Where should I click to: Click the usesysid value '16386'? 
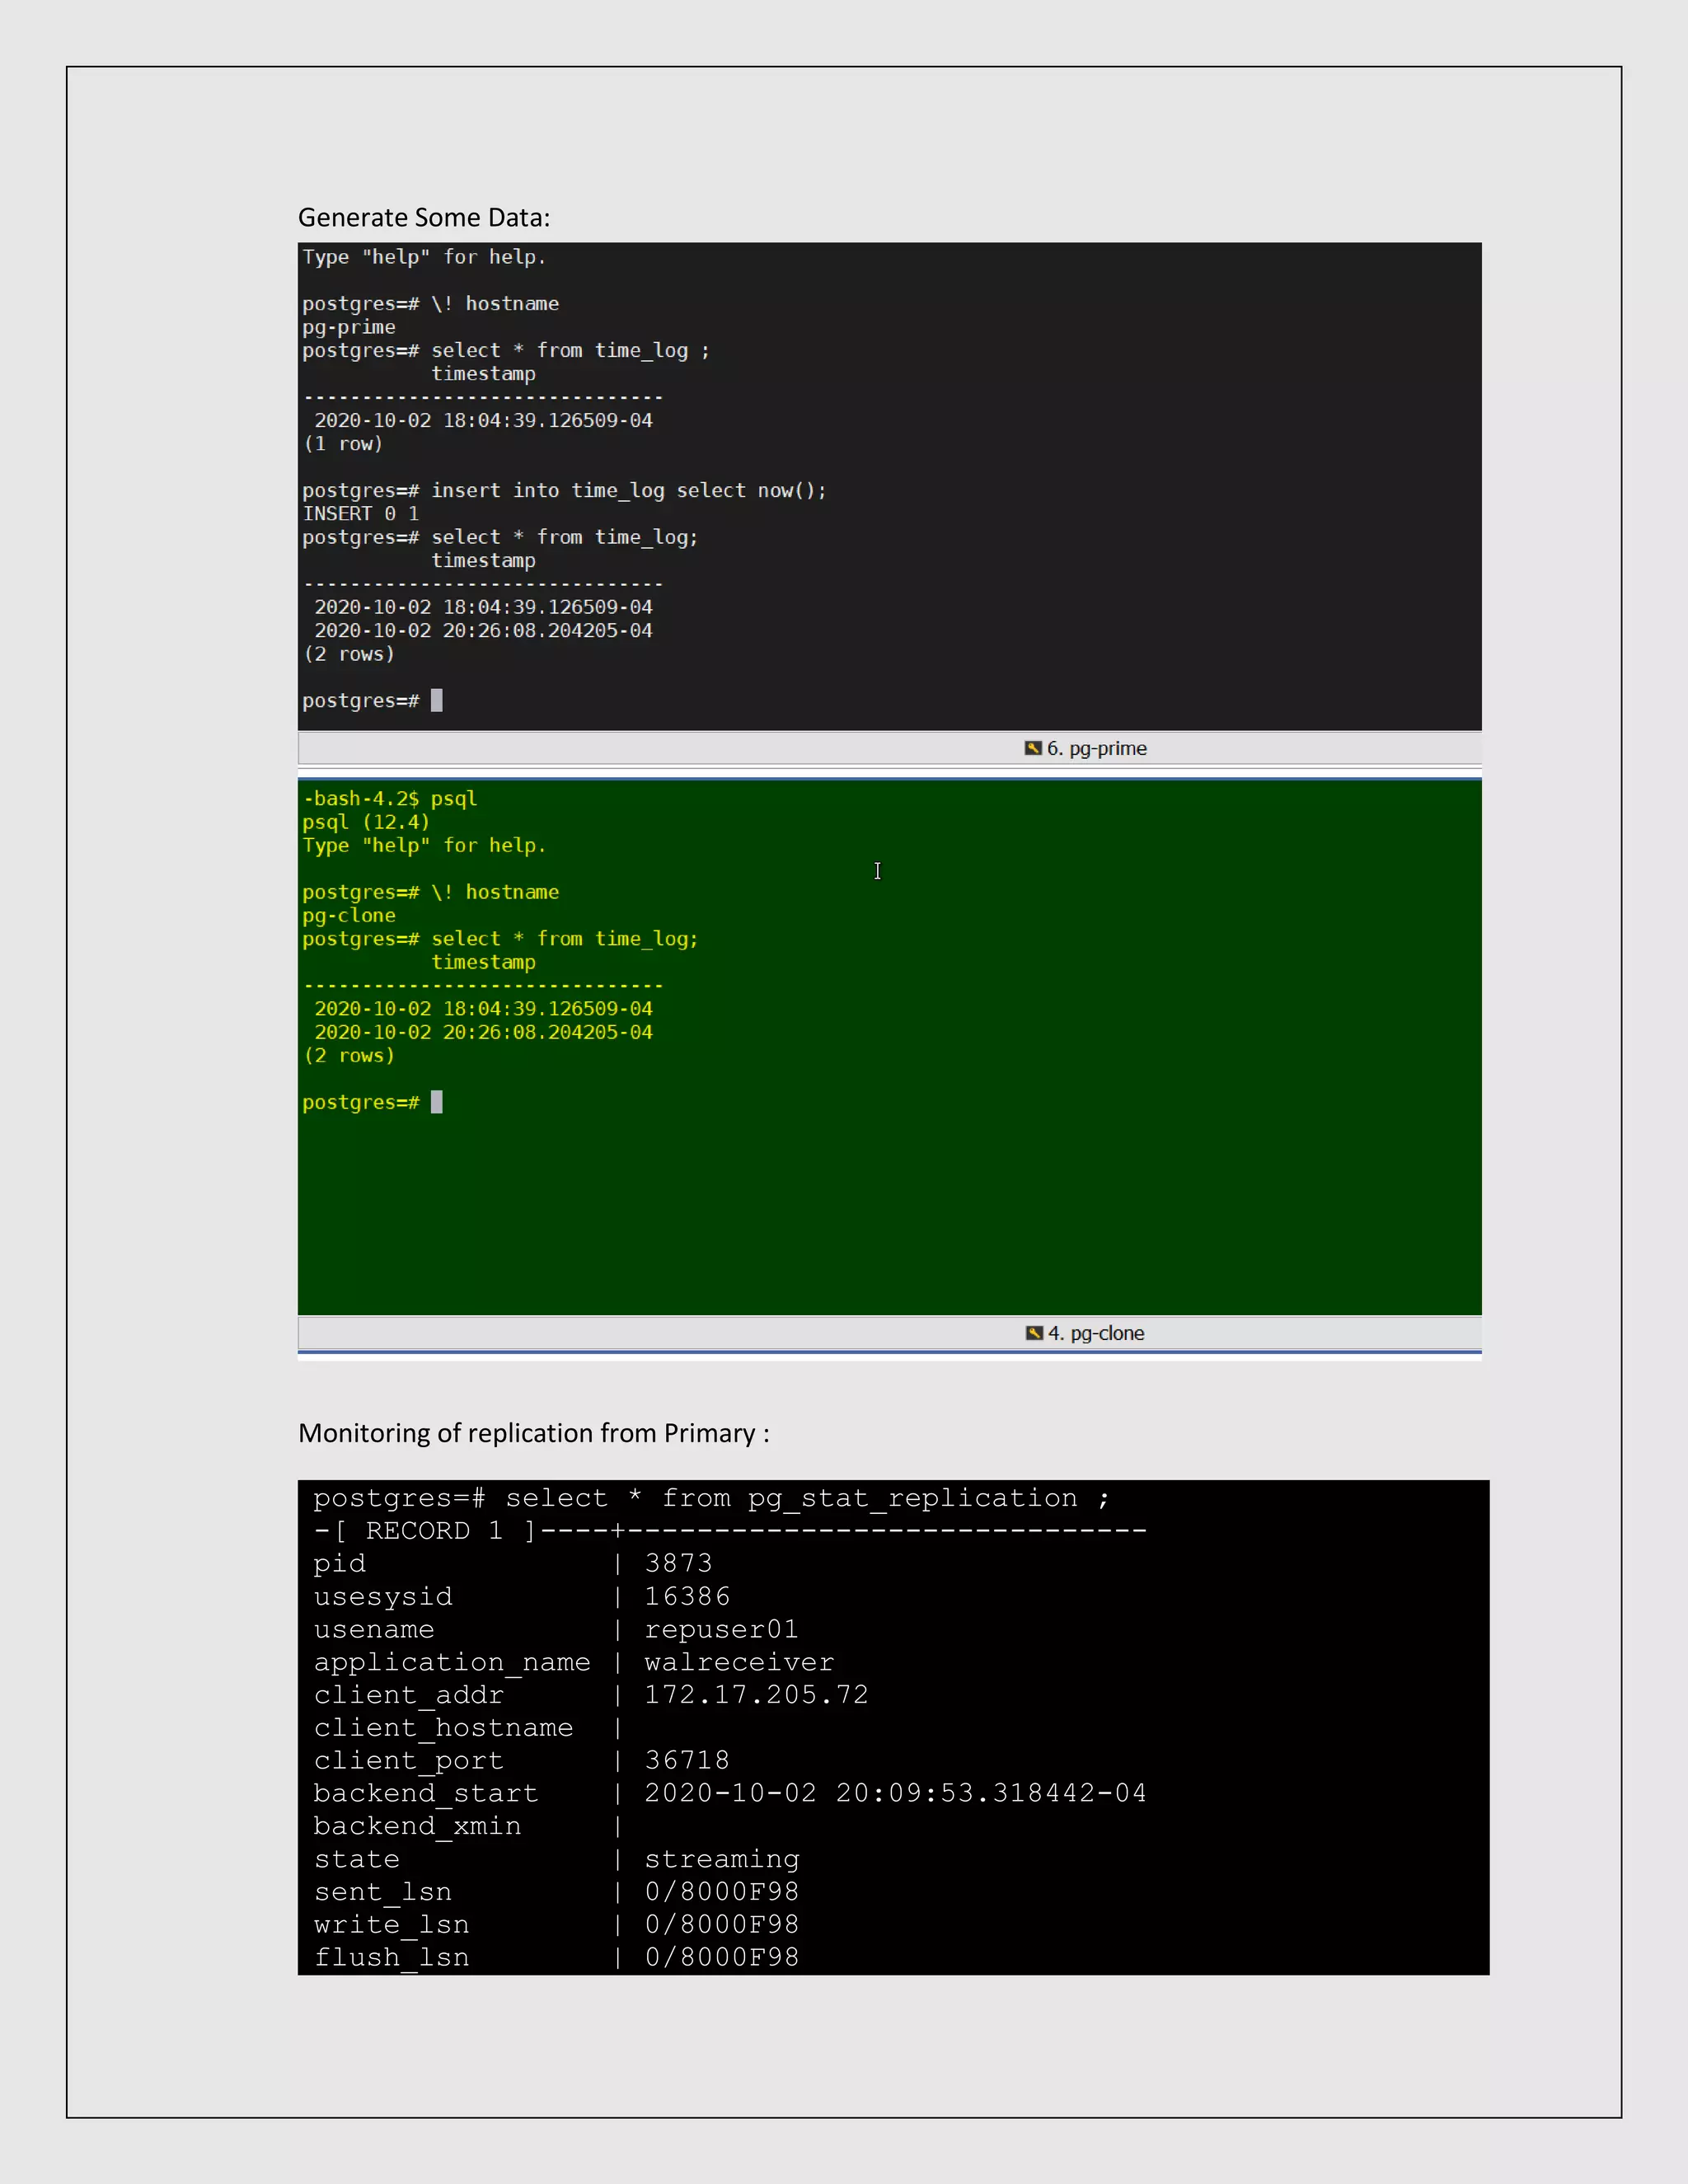coord(687,1596)
